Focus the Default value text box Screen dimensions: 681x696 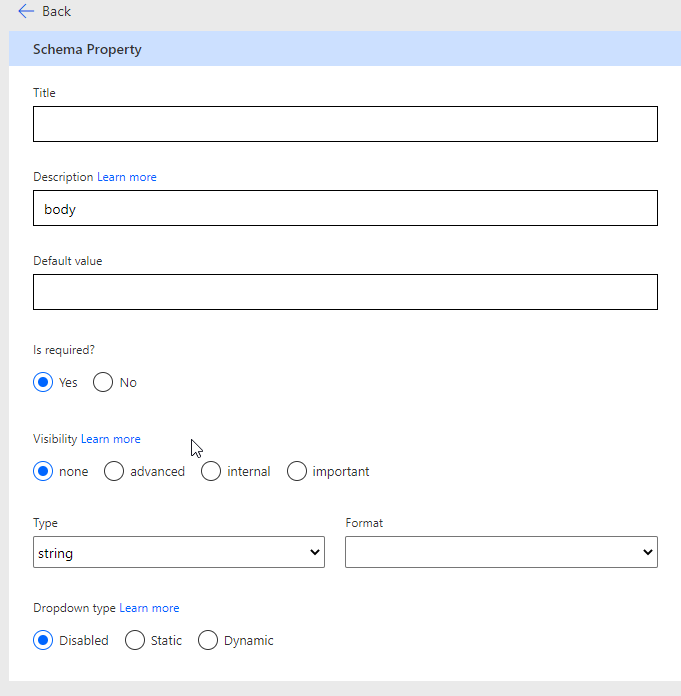[x=345, y=292]
